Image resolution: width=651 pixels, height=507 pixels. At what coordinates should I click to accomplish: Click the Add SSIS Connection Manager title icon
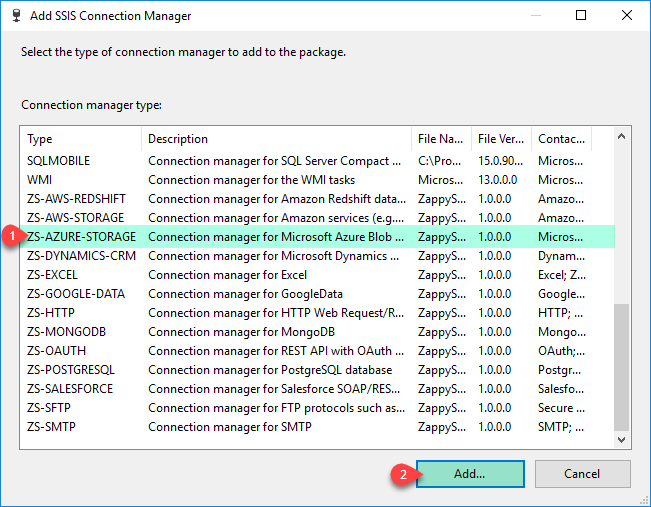click(x=17, y=15)
